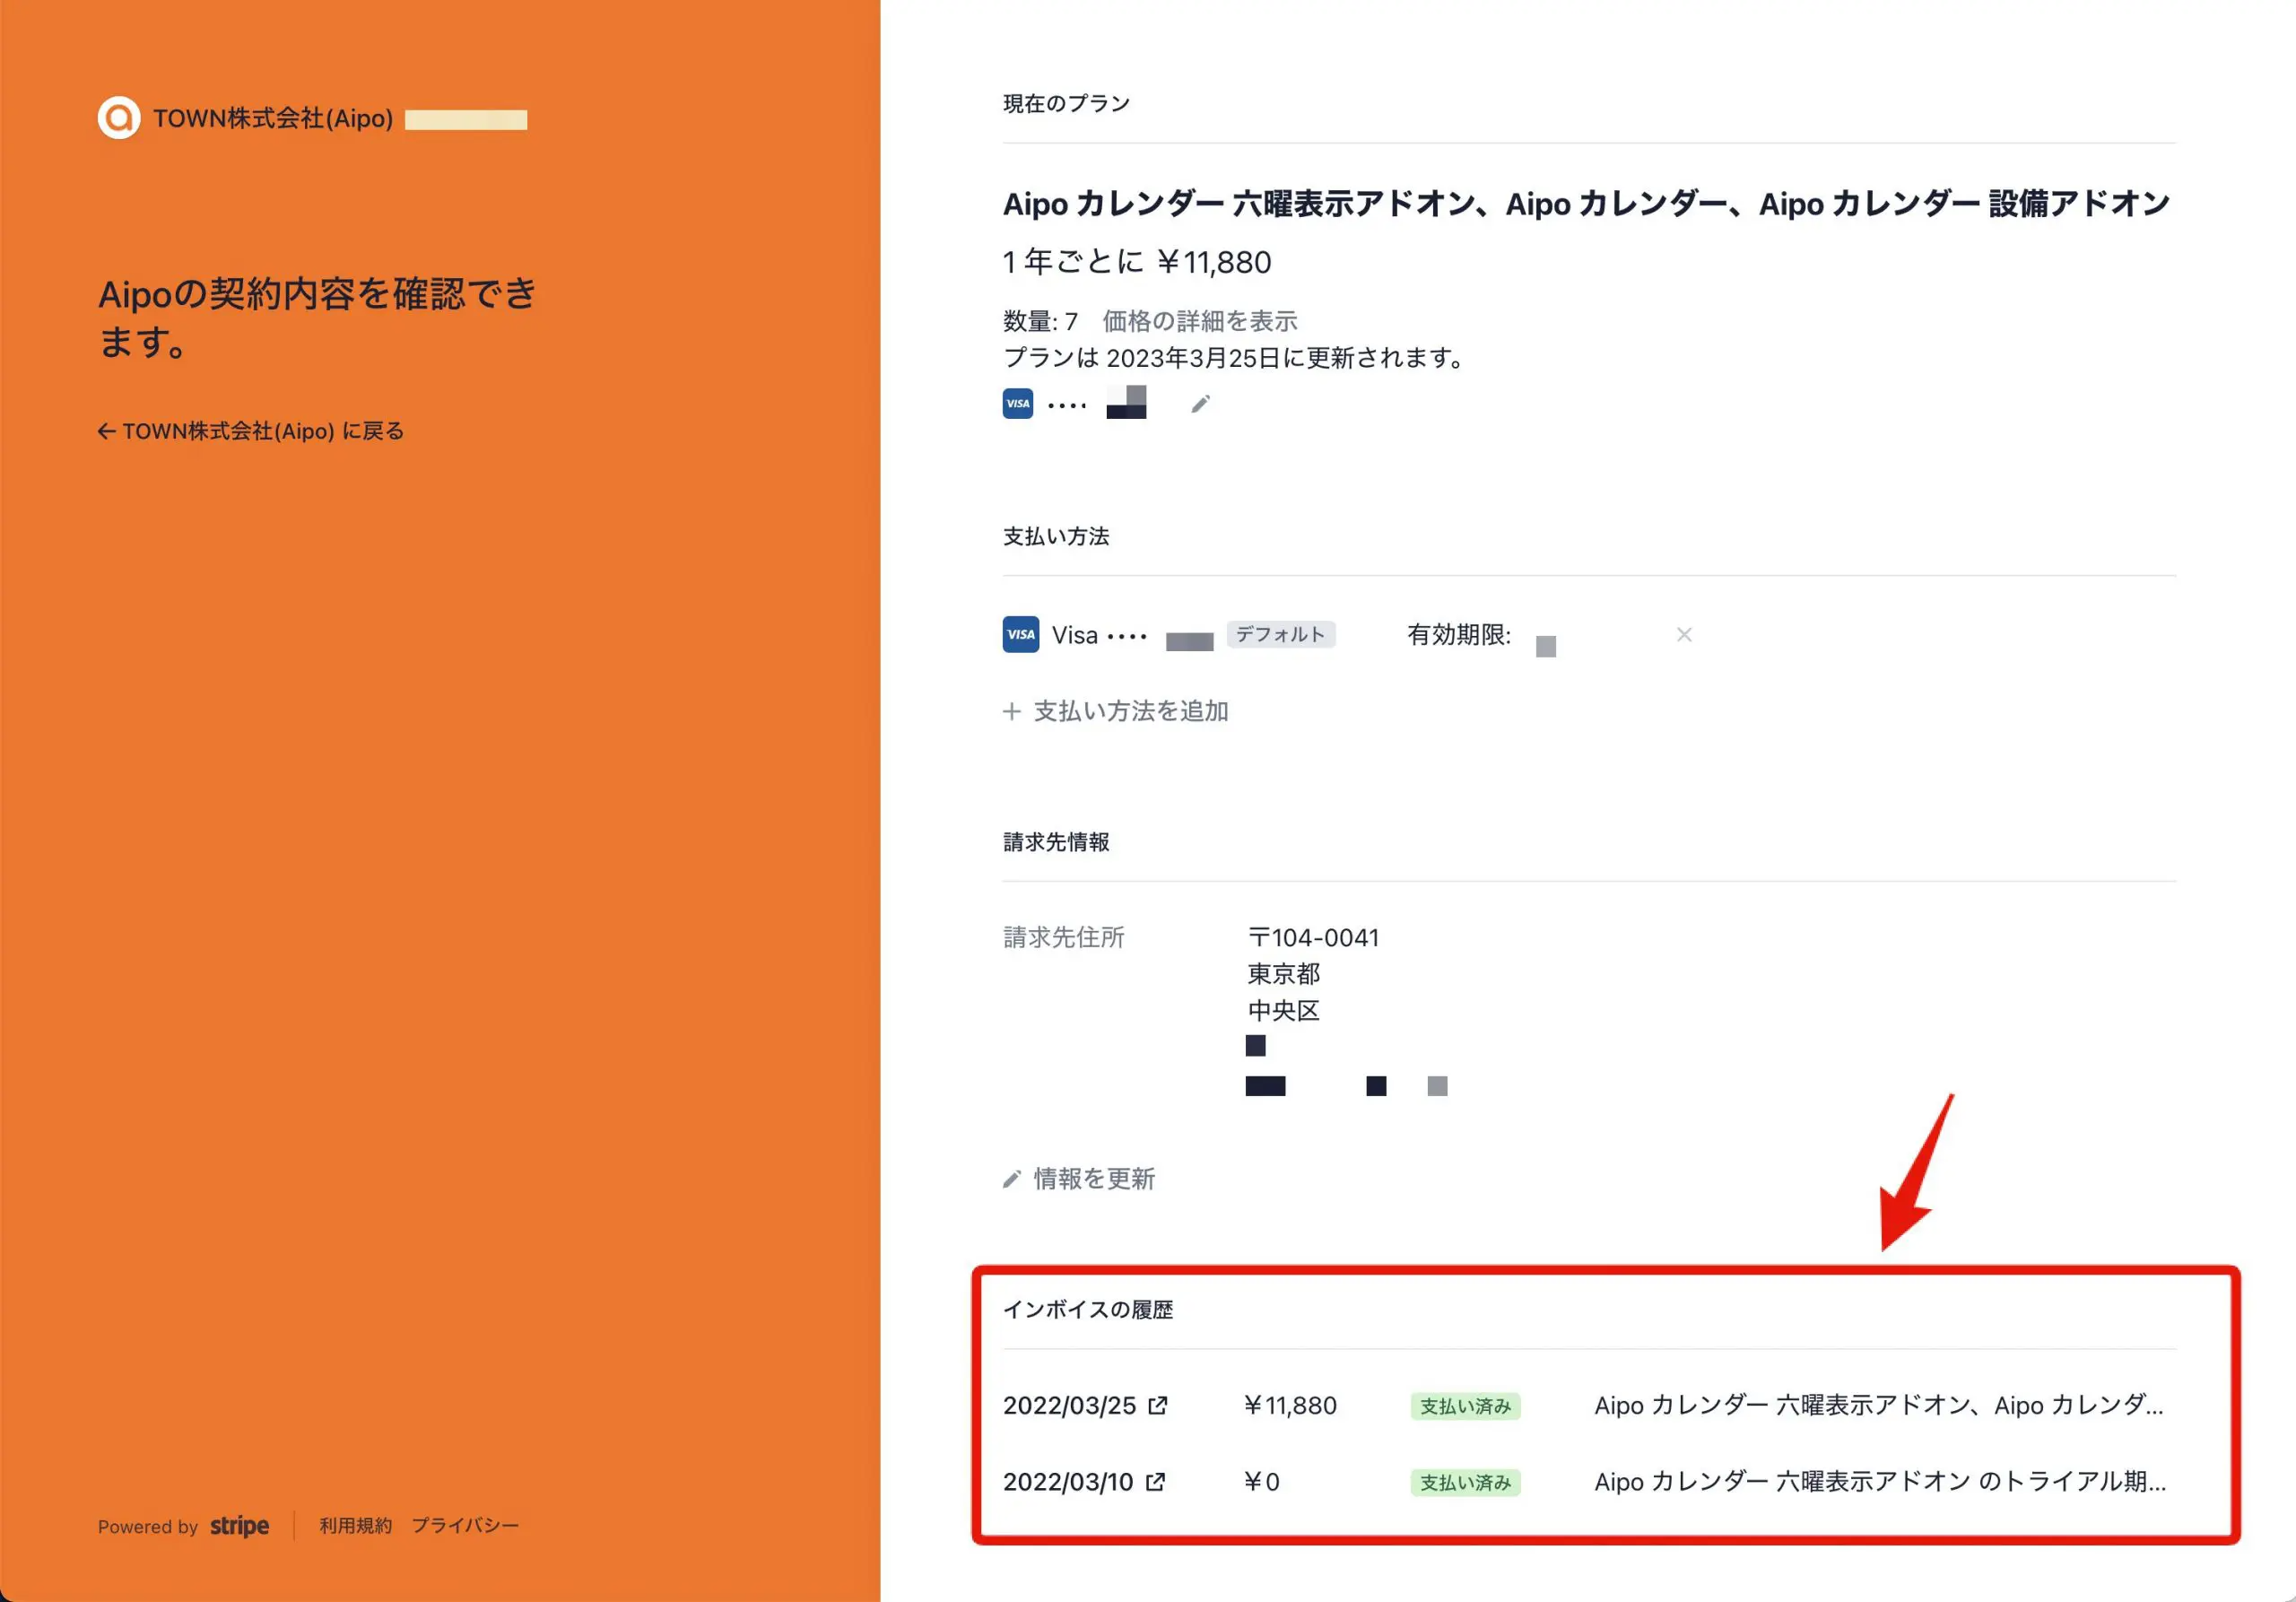This screenshot has width=2296, height=1602.
Task: Click 東京都 address line
Action: pyautogui.click(x=1283, y=973)
